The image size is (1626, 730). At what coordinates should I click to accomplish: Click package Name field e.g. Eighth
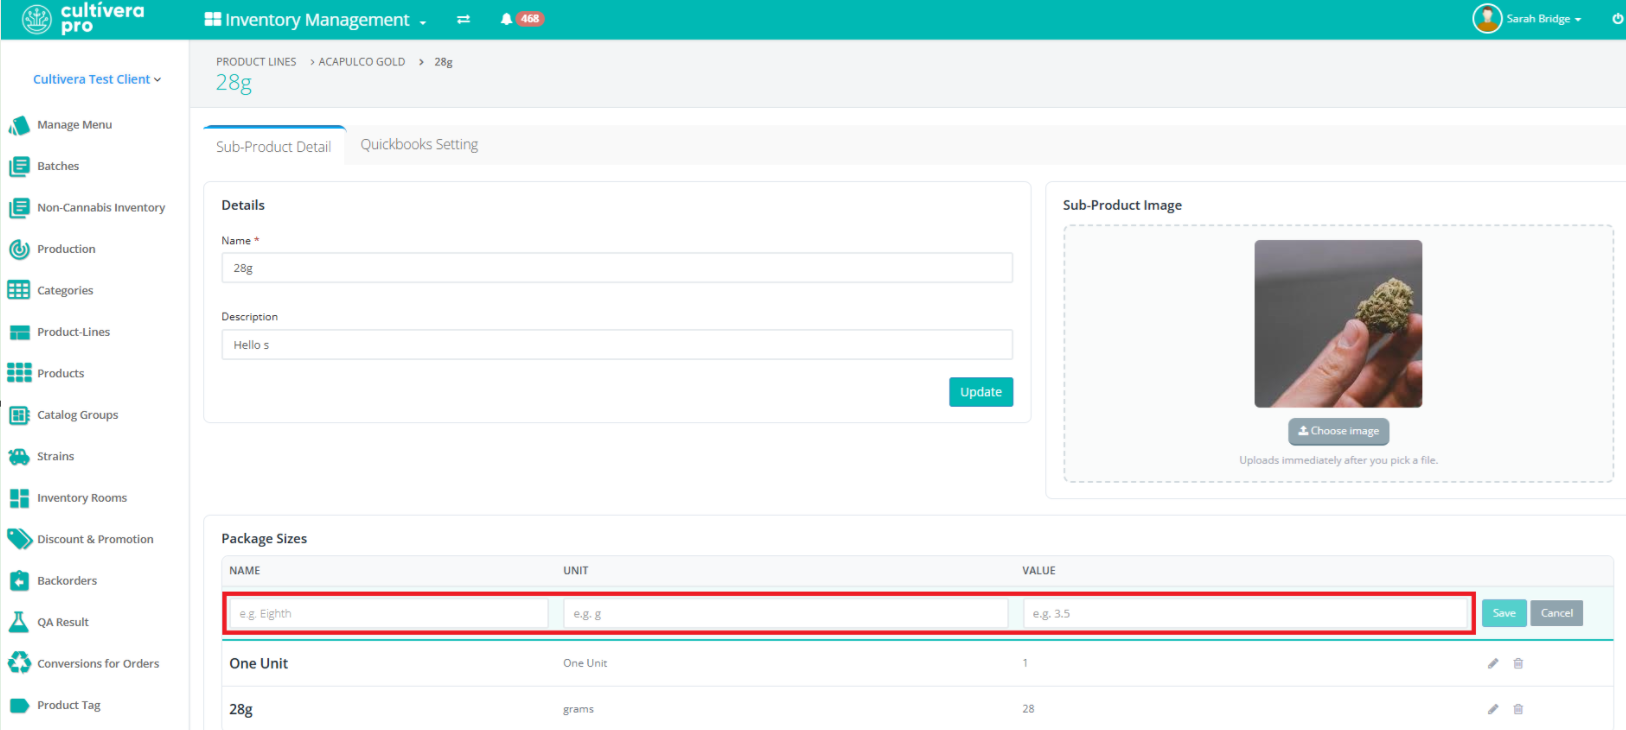389,614
